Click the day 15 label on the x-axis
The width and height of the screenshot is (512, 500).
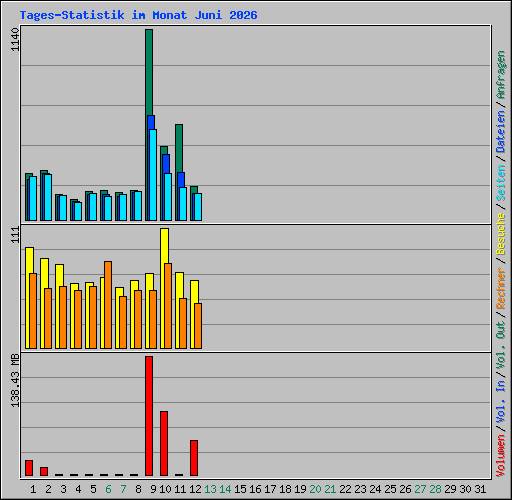point(240,489)
